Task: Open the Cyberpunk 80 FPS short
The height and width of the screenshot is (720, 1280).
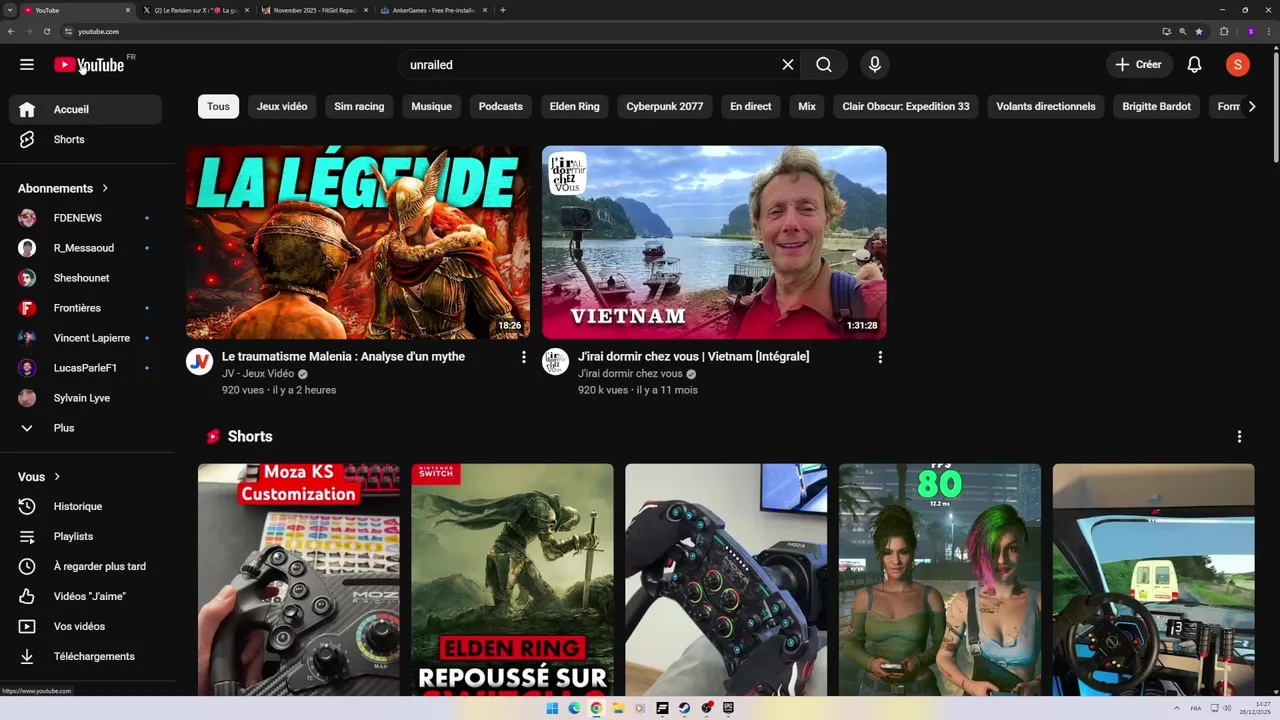Action: click(x=940, y=580)
